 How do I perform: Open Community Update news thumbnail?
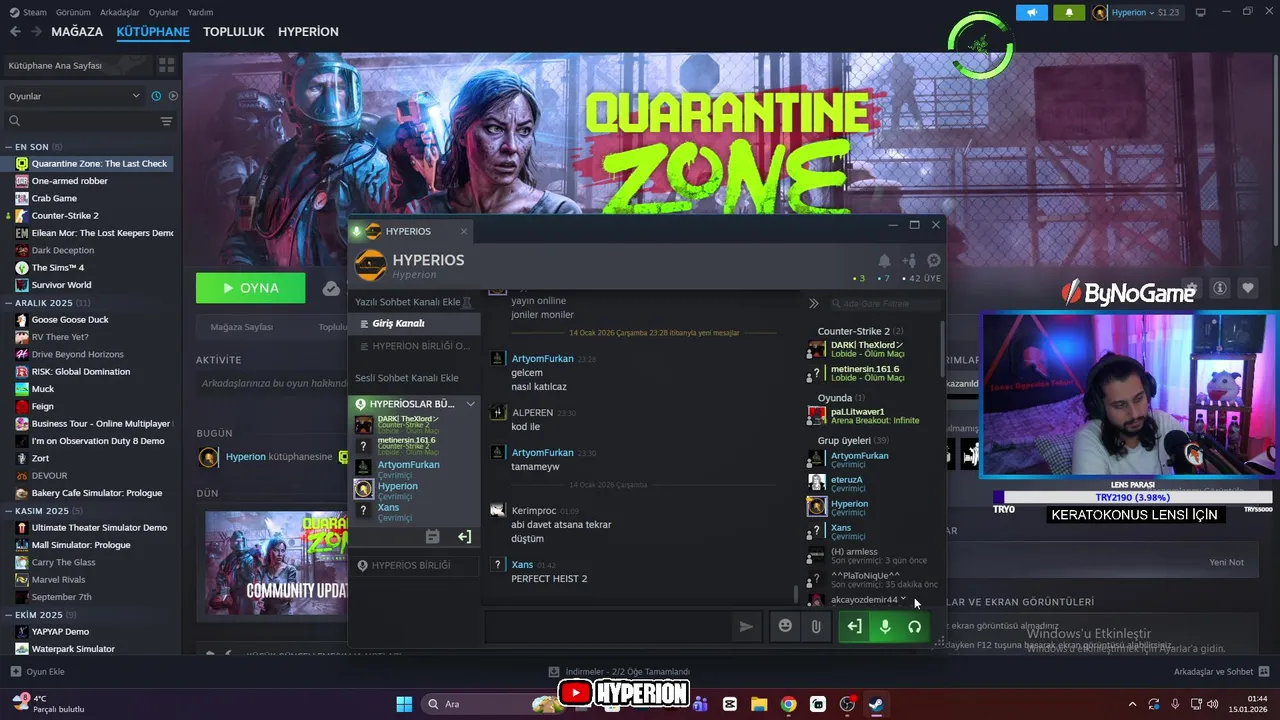(276, 563)
